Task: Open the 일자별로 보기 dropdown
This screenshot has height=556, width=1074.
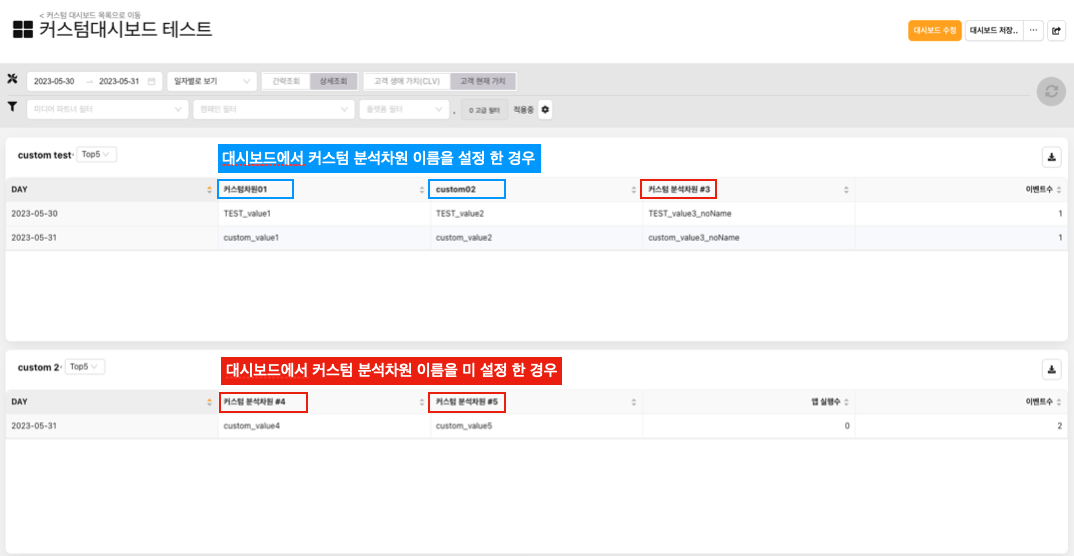Action: coord(211,81)
